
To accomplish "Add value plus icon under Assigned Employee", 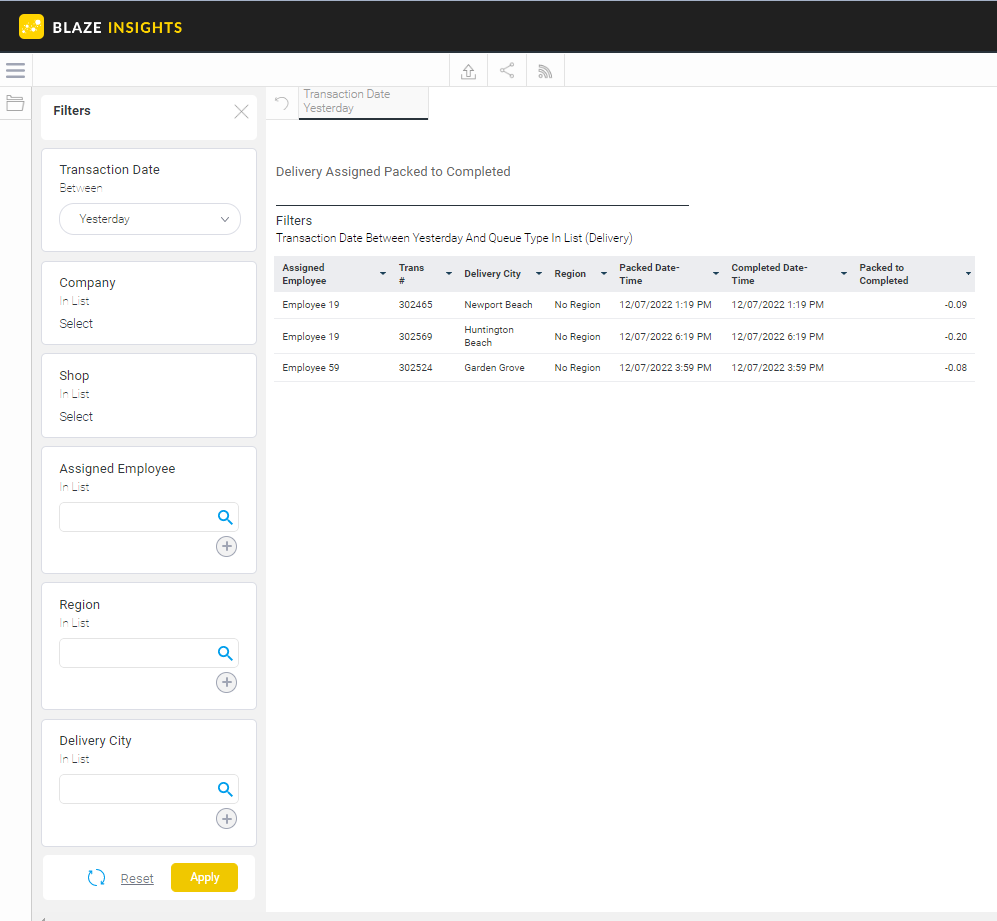I will [226, 546].
